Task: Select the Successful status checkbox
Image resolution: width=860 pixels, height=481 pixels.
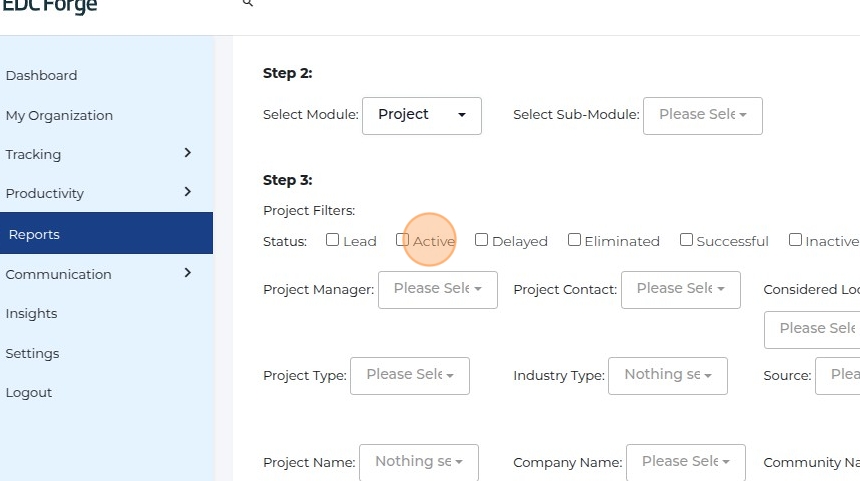Action: [686, 240]
